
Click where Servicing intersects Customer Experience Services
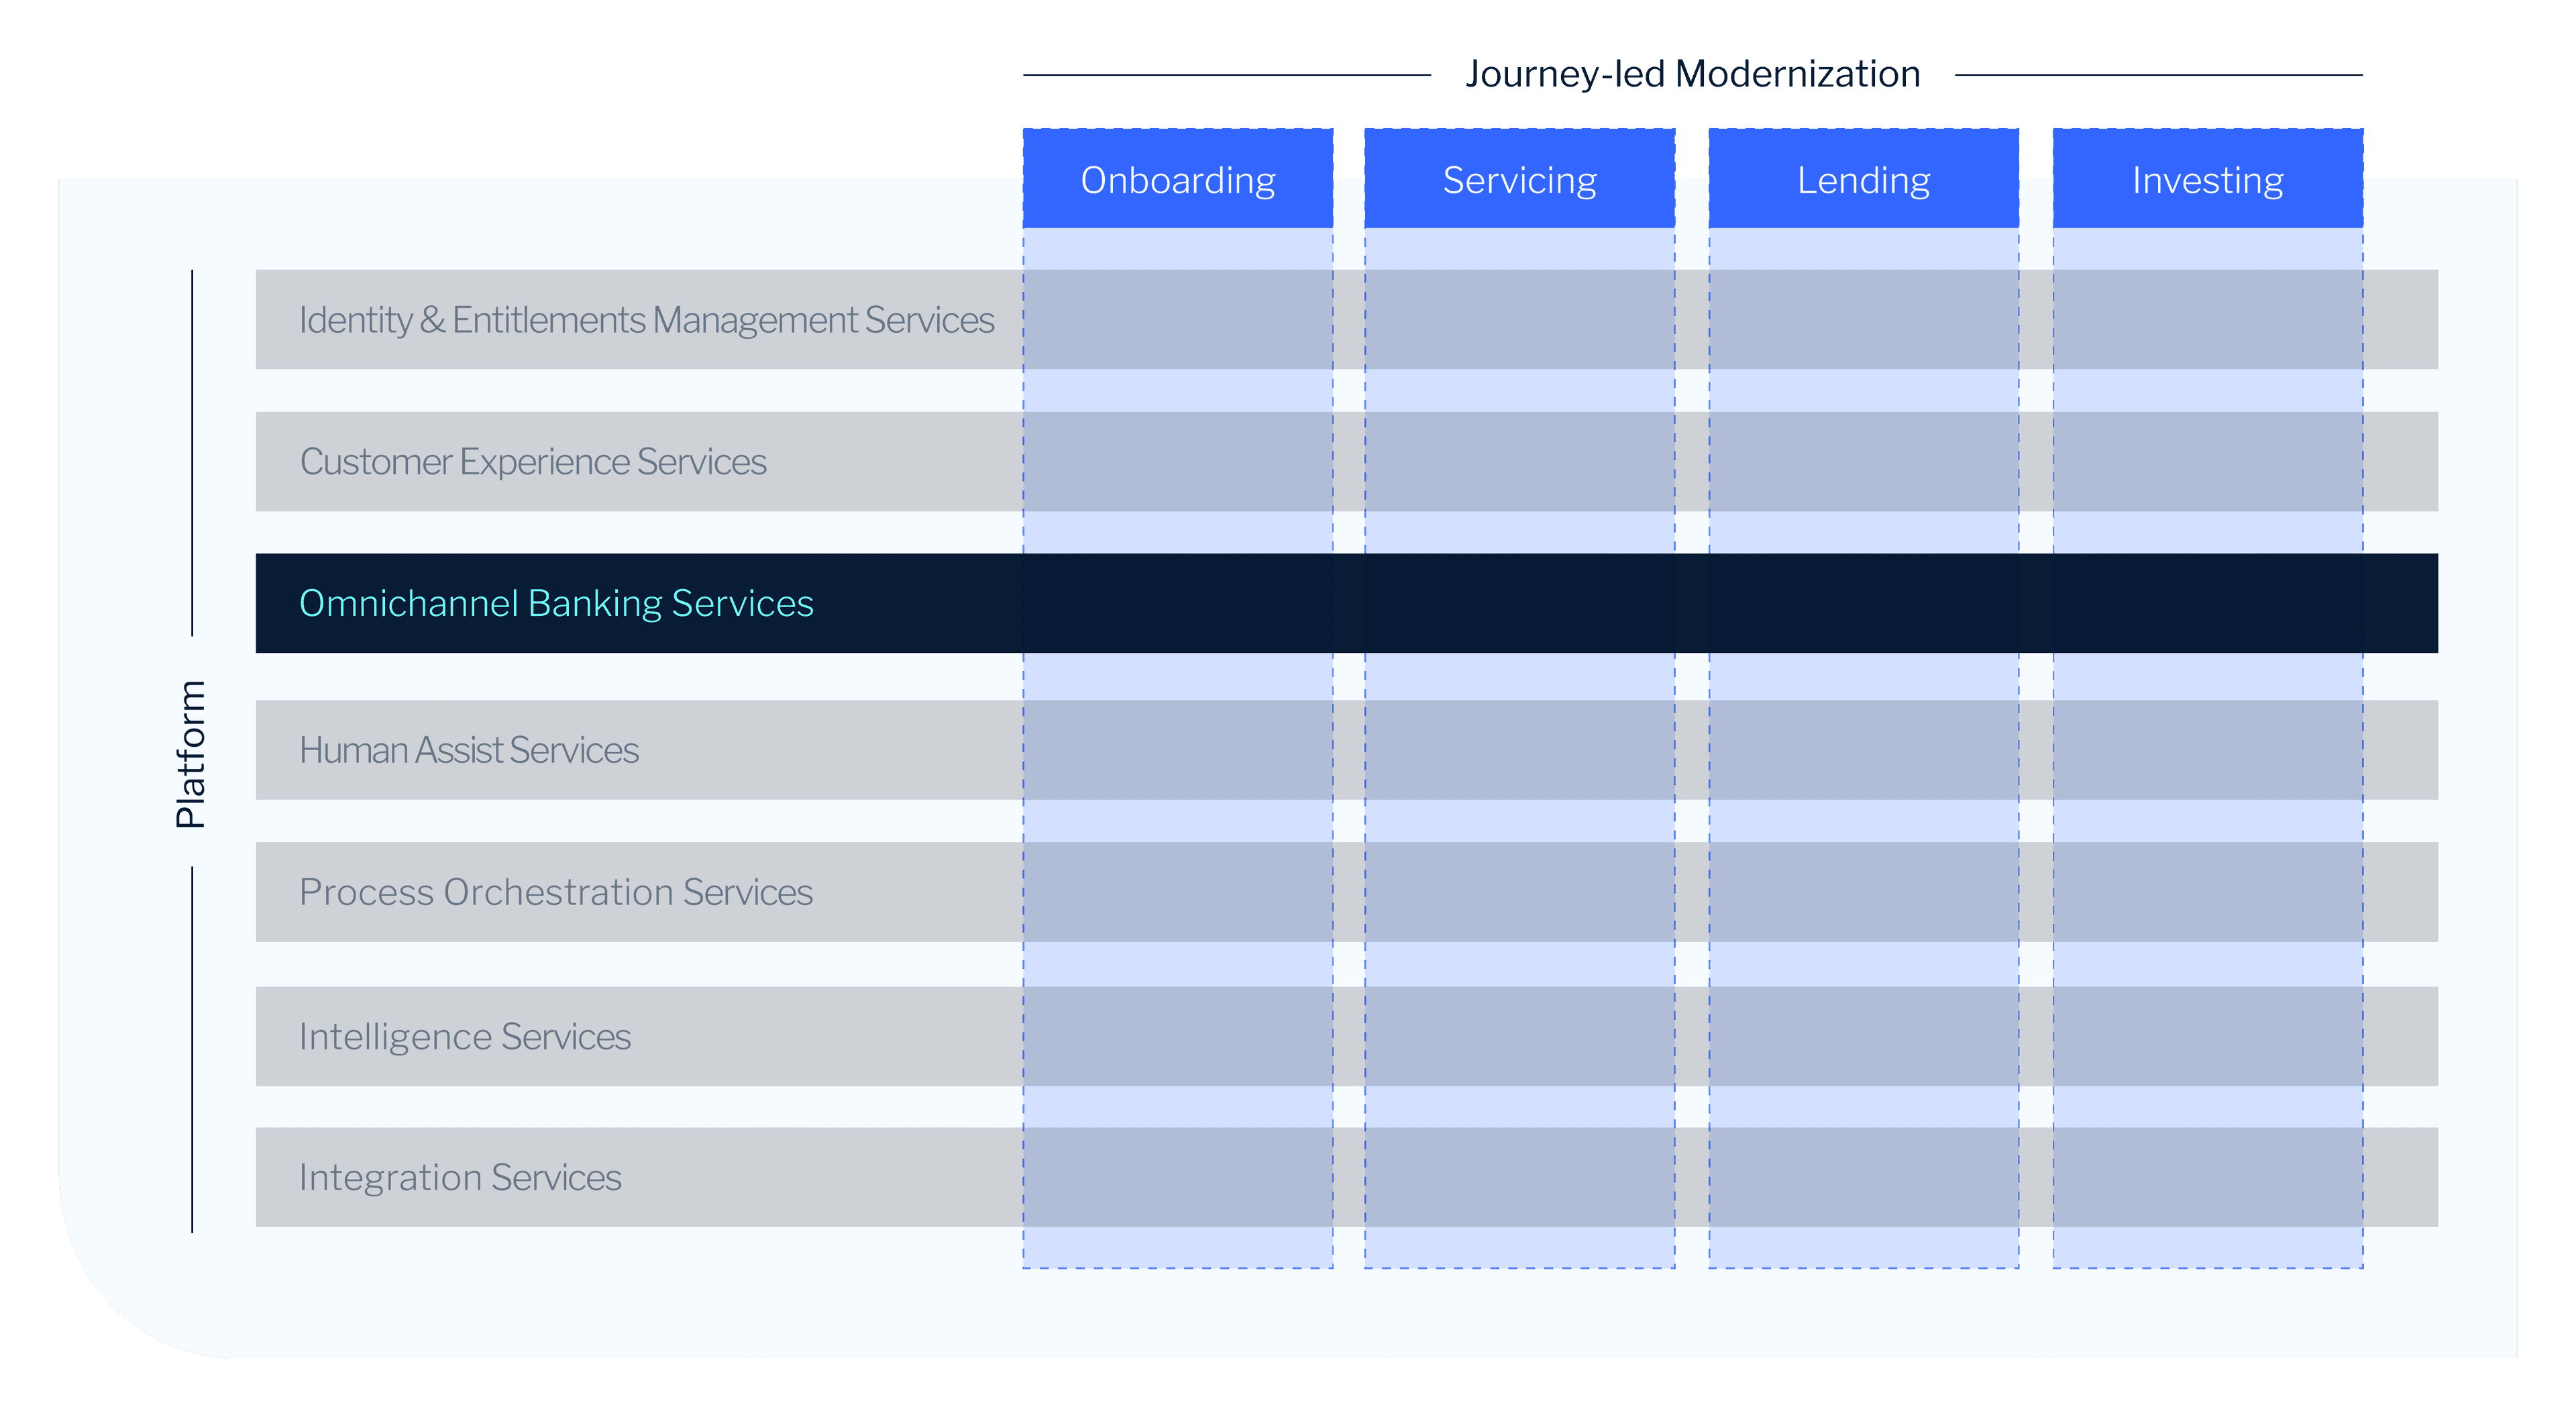[x=1519, y=461]
